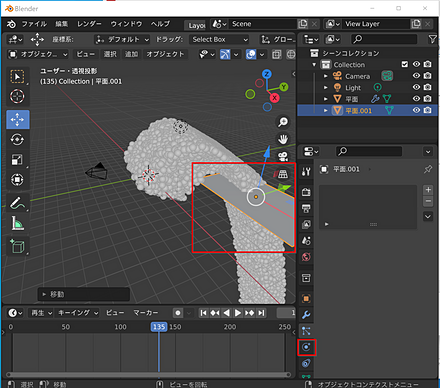Select the Measure tool
The image size is (440, 388).
[x=18, y=223]
